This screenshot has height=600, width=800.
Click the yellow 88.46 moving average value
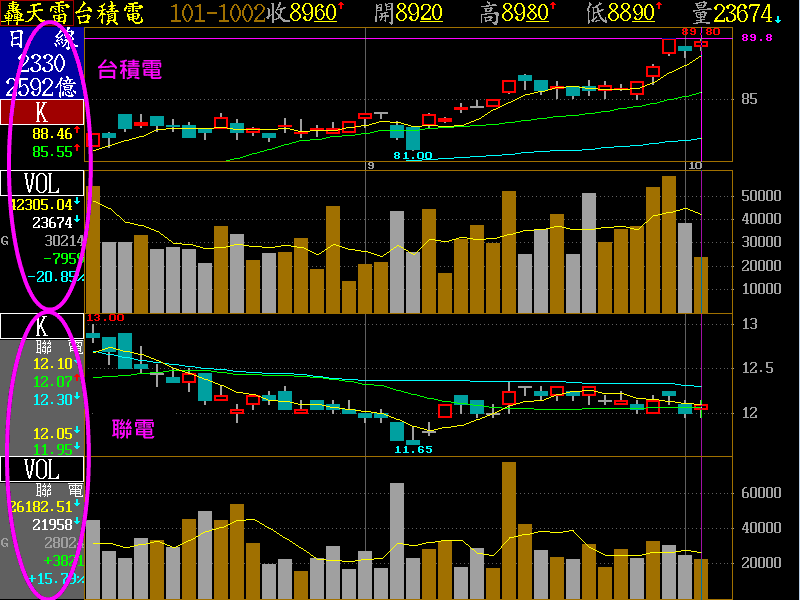(x=52, y=133)
